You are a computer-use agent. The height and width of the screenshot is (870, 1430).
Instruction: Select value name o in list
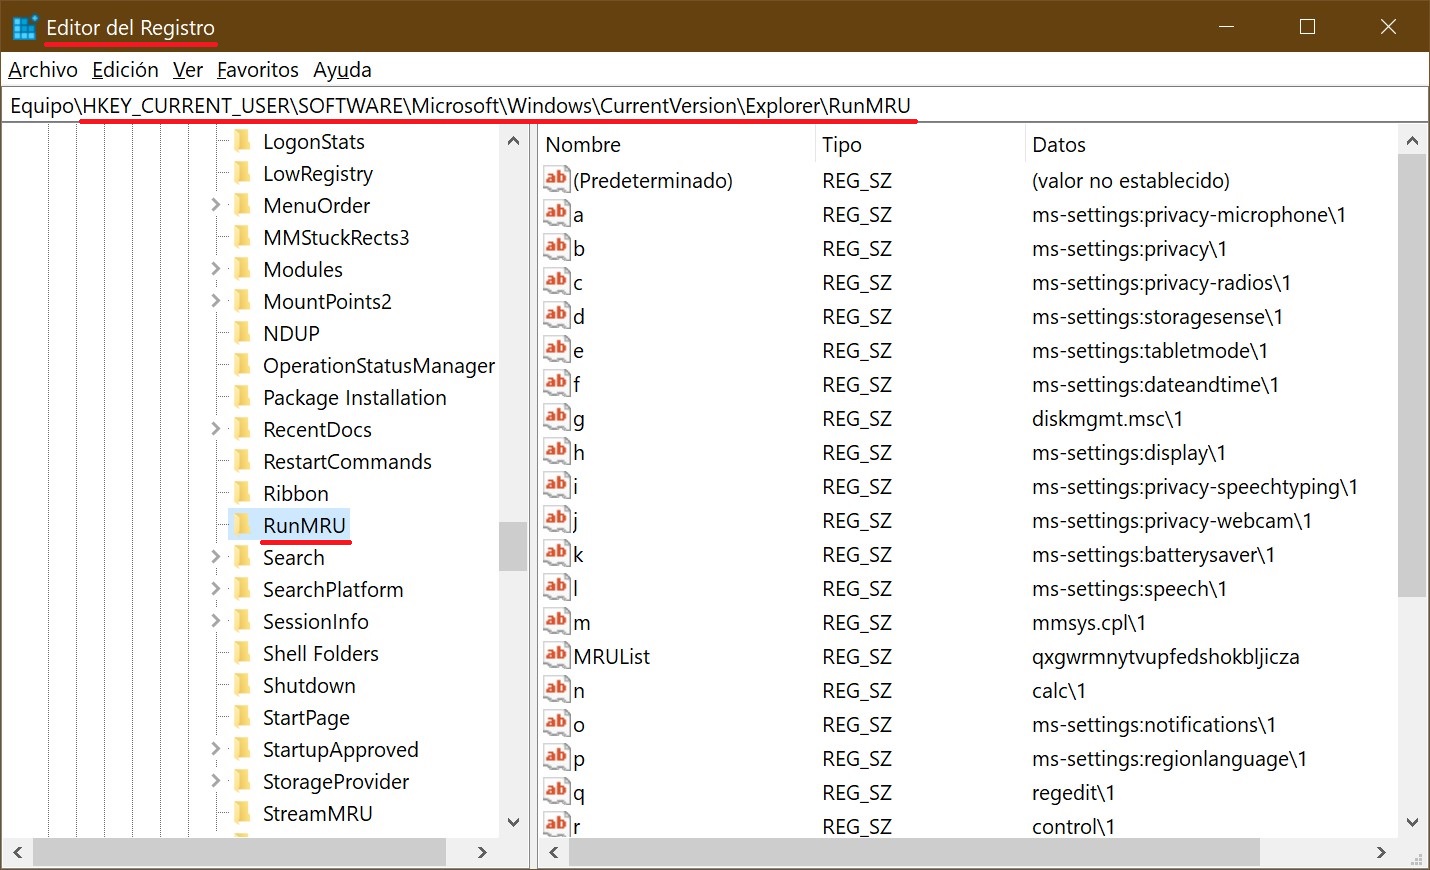[x=579, y=725]
